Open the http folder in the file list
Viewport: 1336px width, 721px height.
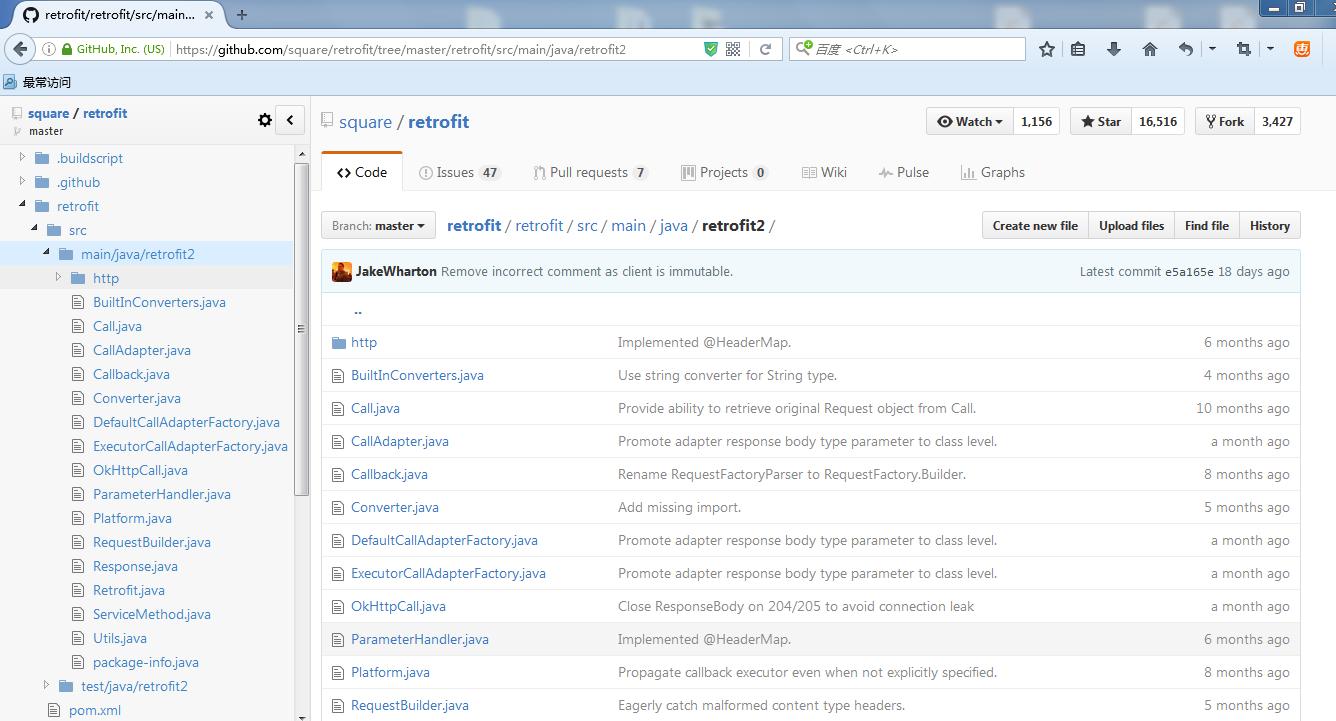click(x=364, y=342)
